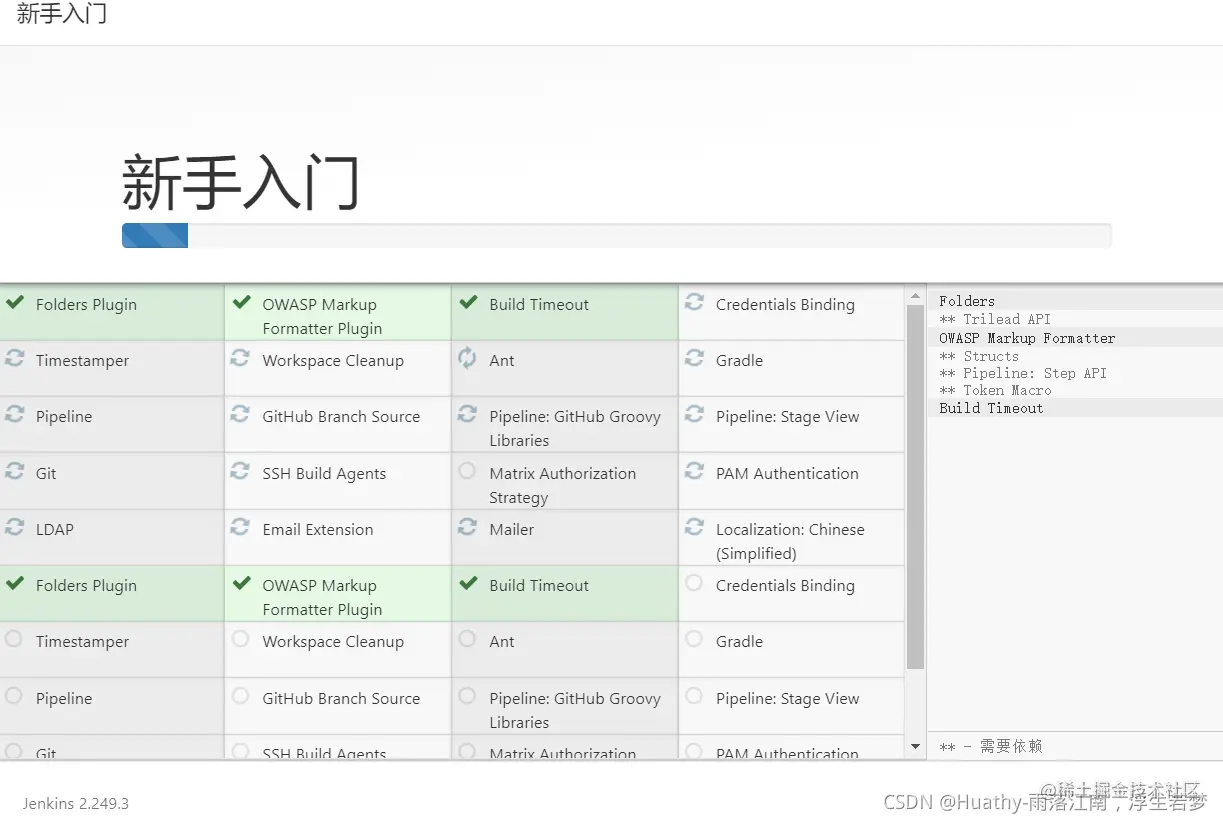
Task: Click OWASP Markup Formatter in the install log
Action: 1027,338
